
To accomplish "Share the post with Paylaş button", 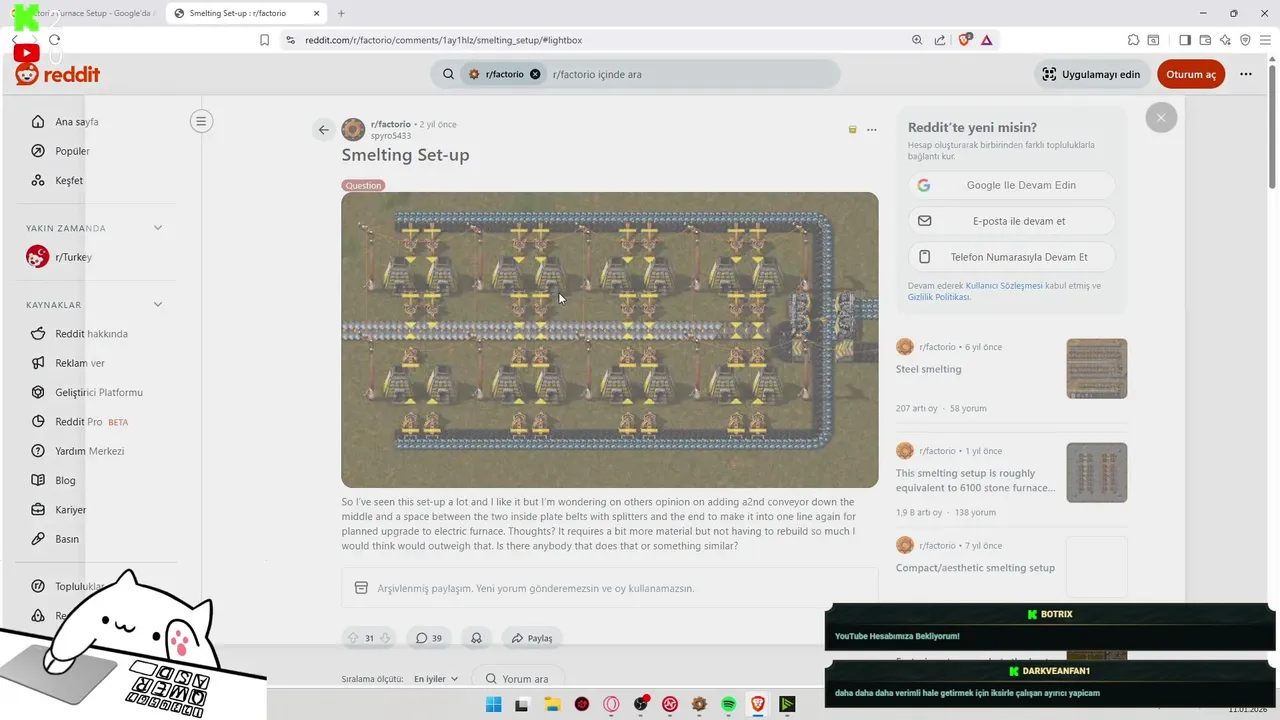I will tap(532, 638).
